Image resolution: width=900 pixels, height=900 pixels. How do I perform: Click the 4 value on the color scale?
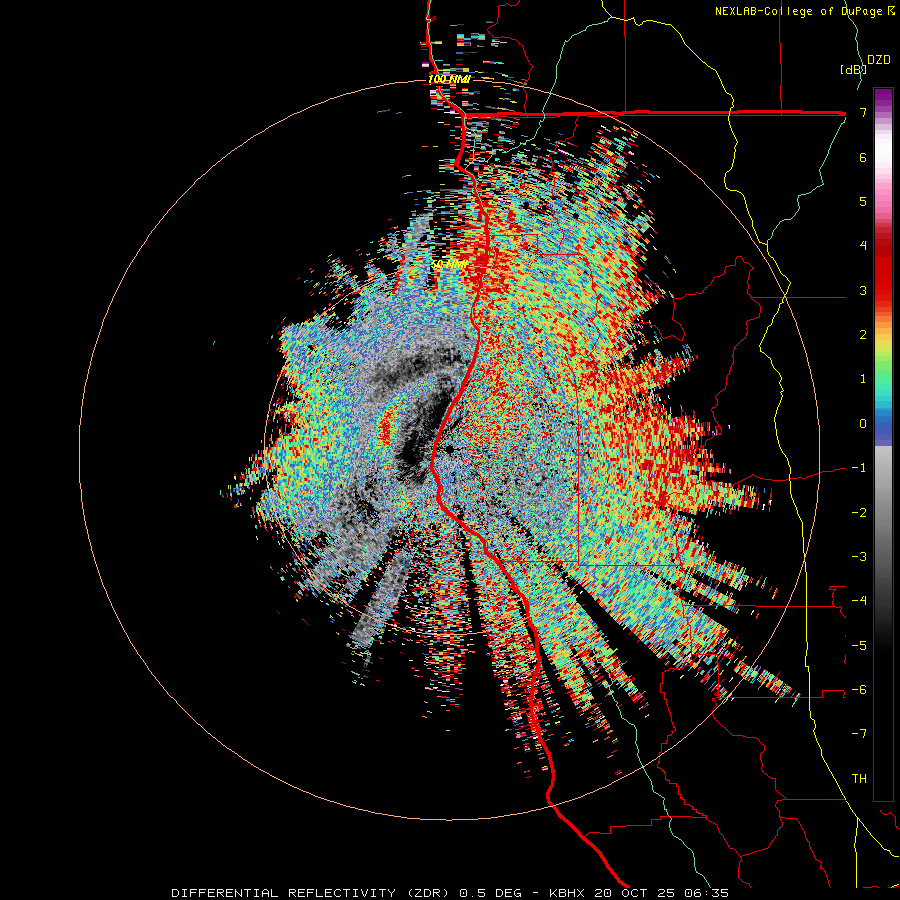coord(863,246)
